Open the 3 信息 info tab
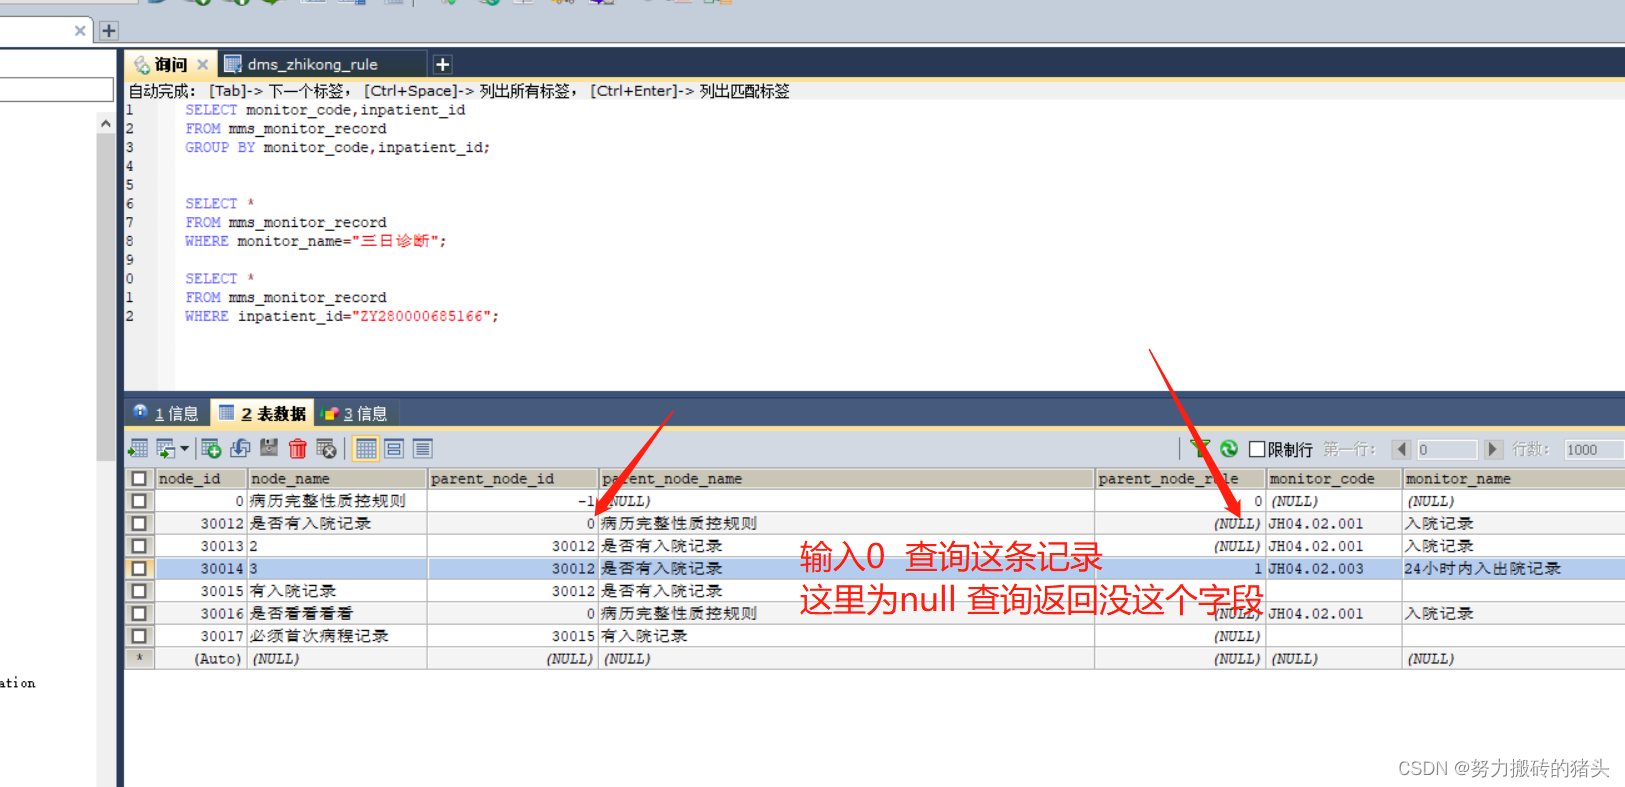 click(356, 413)
